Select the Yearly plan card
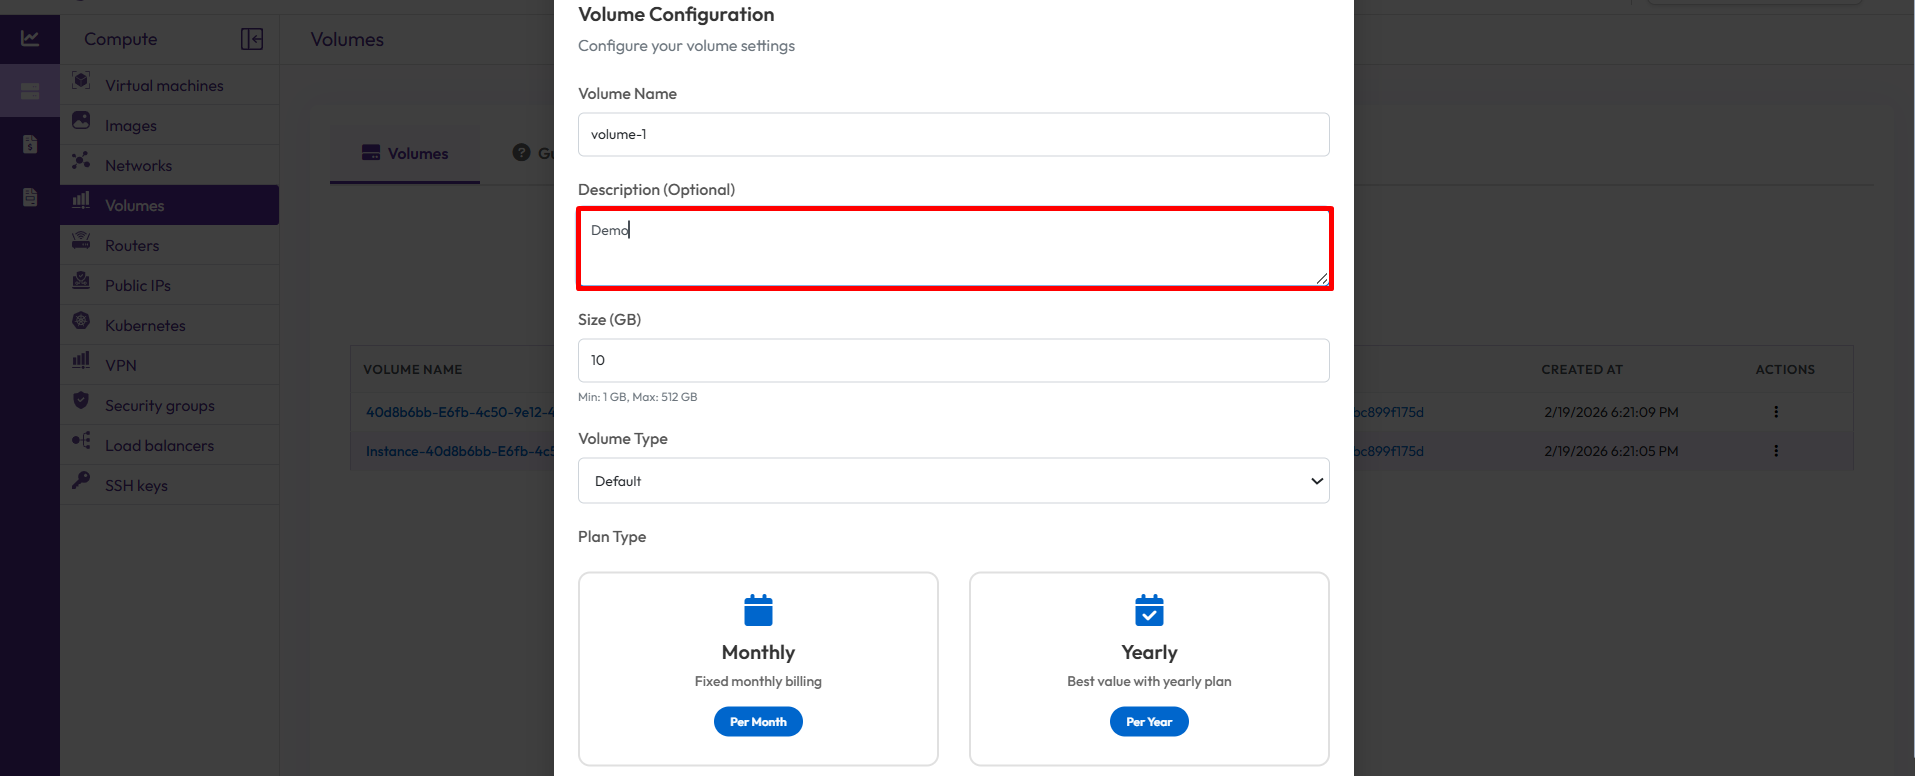The width and height of the screenshot is (1915, 776). (1149, 668)
